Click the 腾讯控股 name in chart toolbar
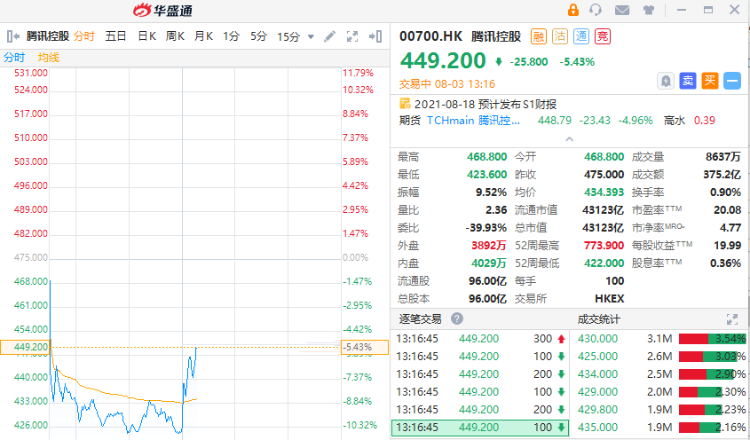The width and height of the screenshot is (750, 440). tap(48, 36)
